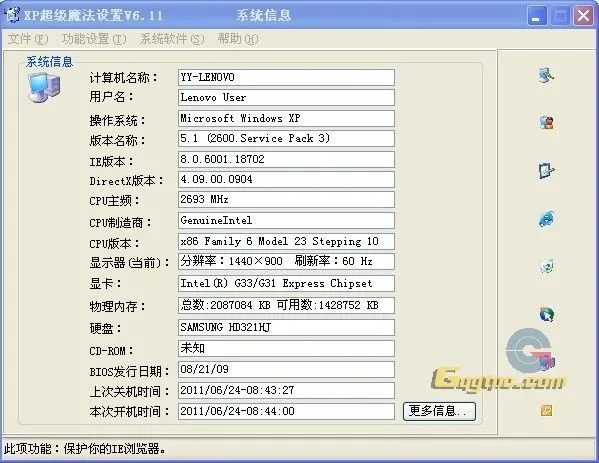The width and height of the screenshot is (599, 463).
Task: Click the CPU主频 field showing 2693 MHz
Action: click(286, 199)
